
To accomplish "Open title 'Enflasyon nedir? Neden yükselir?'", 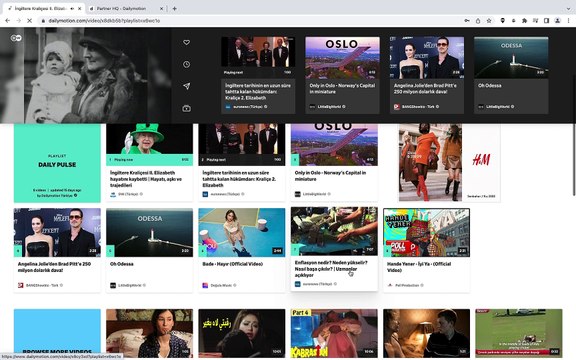I will (x=331, y=269).
